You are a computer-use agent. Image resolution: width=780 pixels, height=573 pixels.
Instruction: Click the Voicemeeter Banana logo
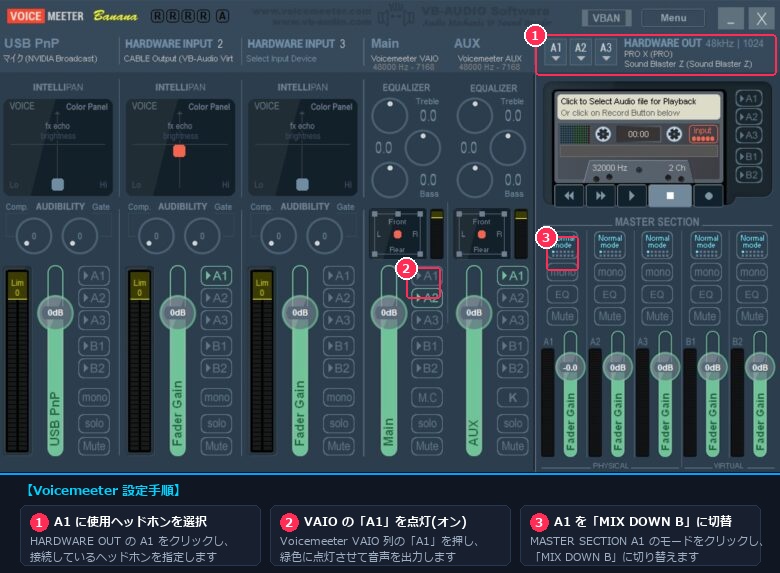coord(72,16)
